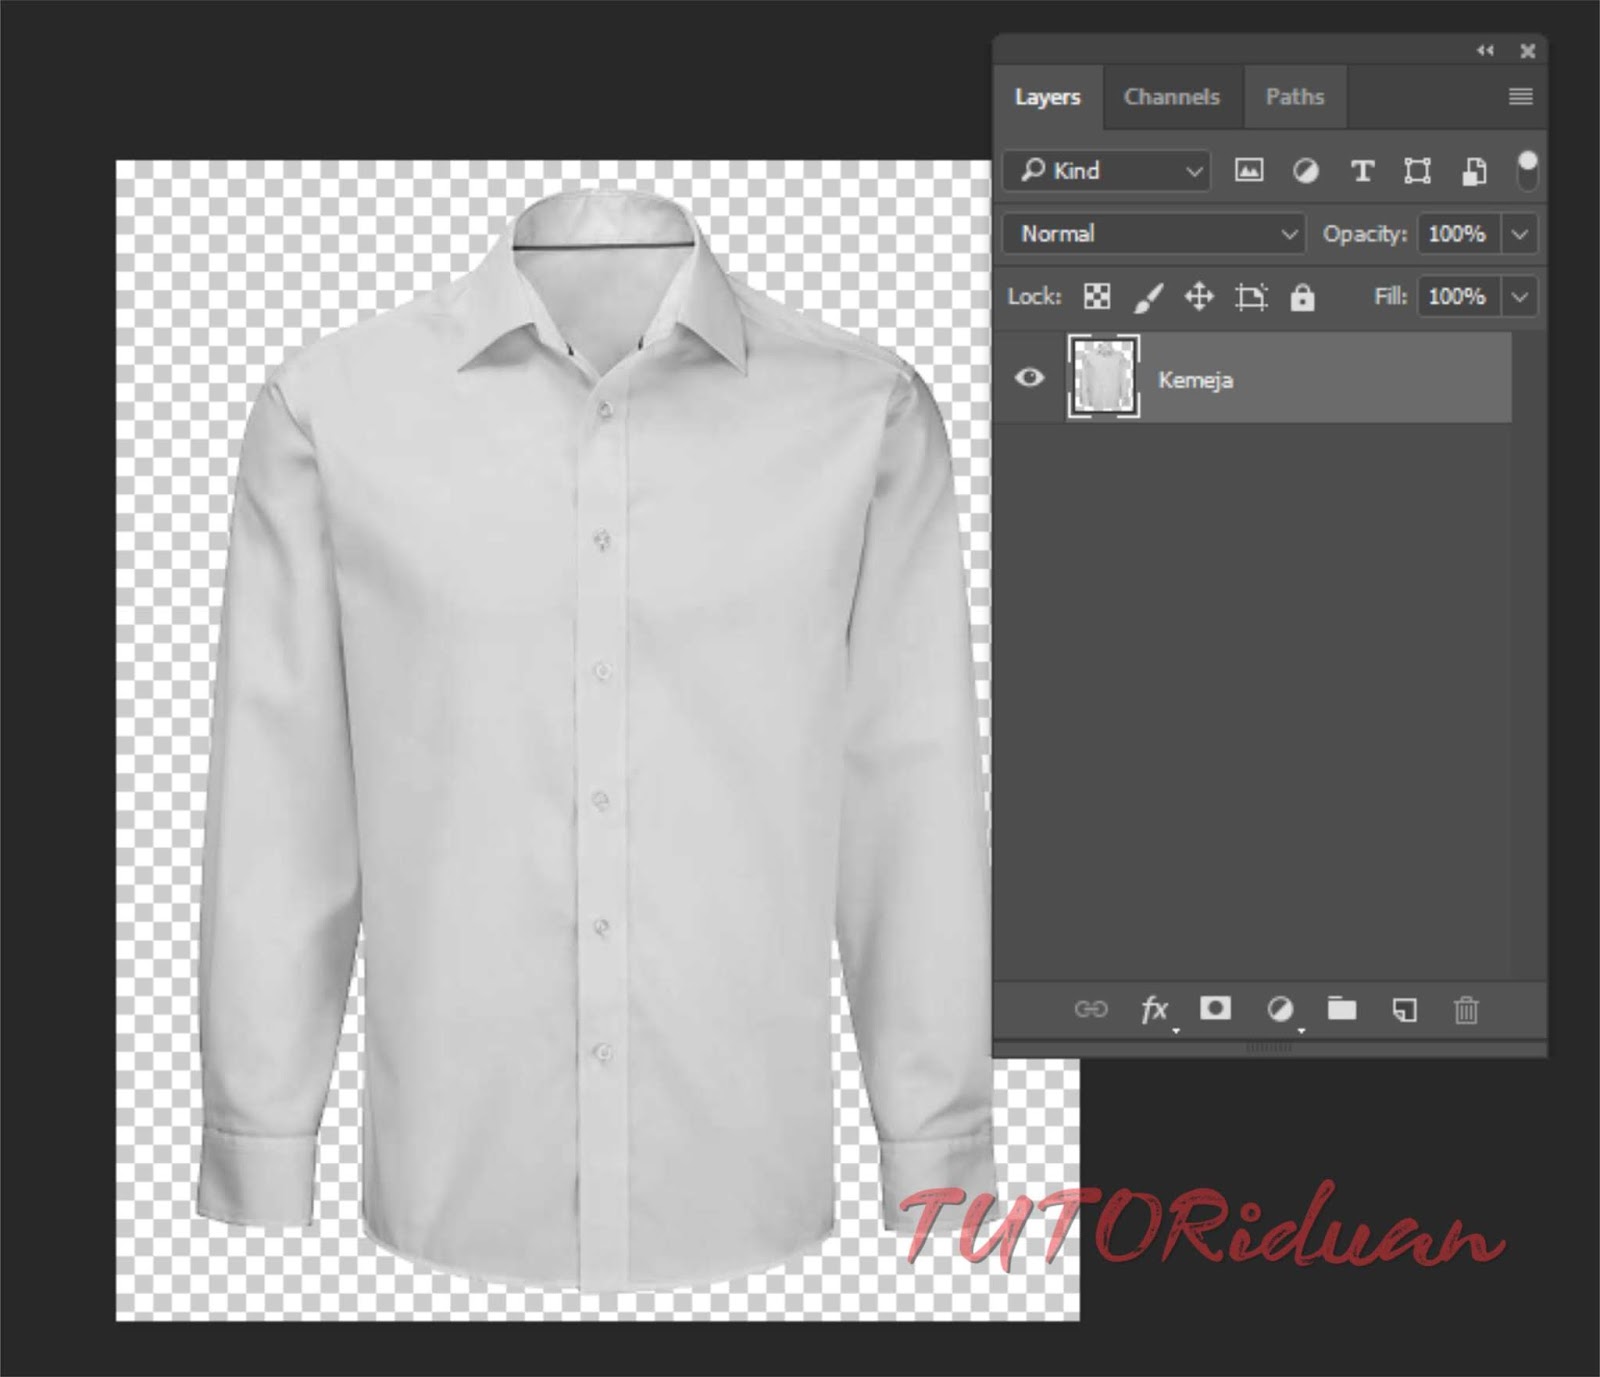Screen dimensions: 1600x1377
Task: Open the Layers panel menu
Action: 1519,96
